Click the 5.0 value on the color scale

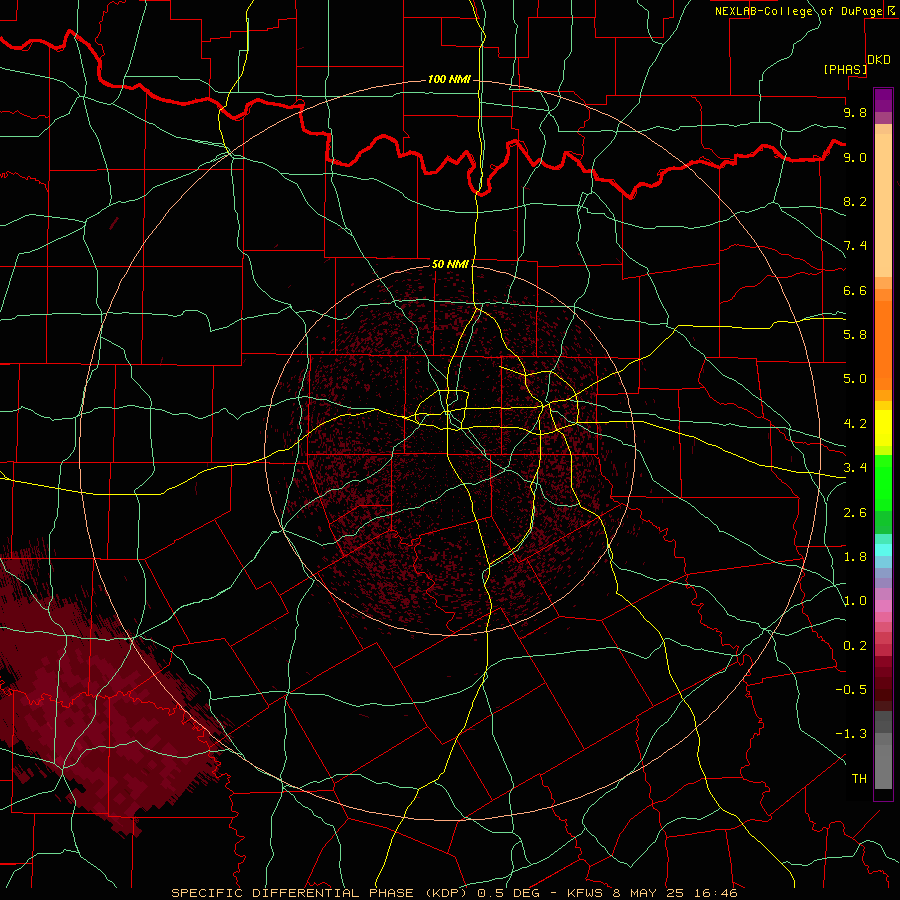tap(855, 379)
